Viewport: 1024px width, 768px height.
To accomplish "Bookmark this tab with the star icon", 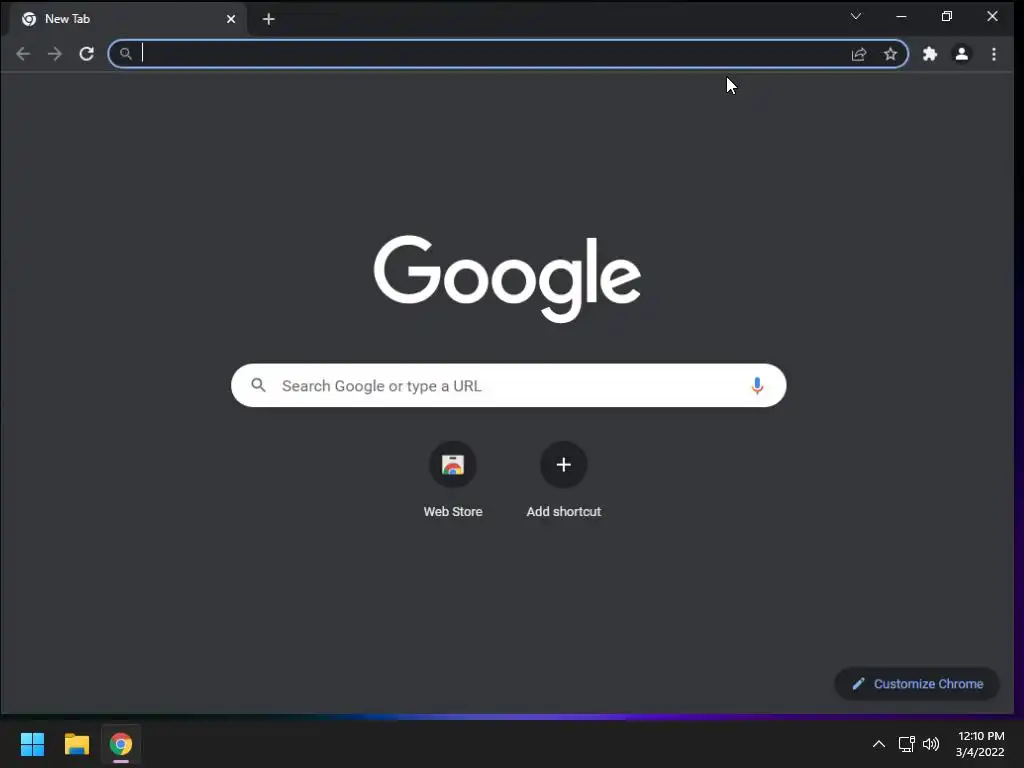I will pos(890,54).
